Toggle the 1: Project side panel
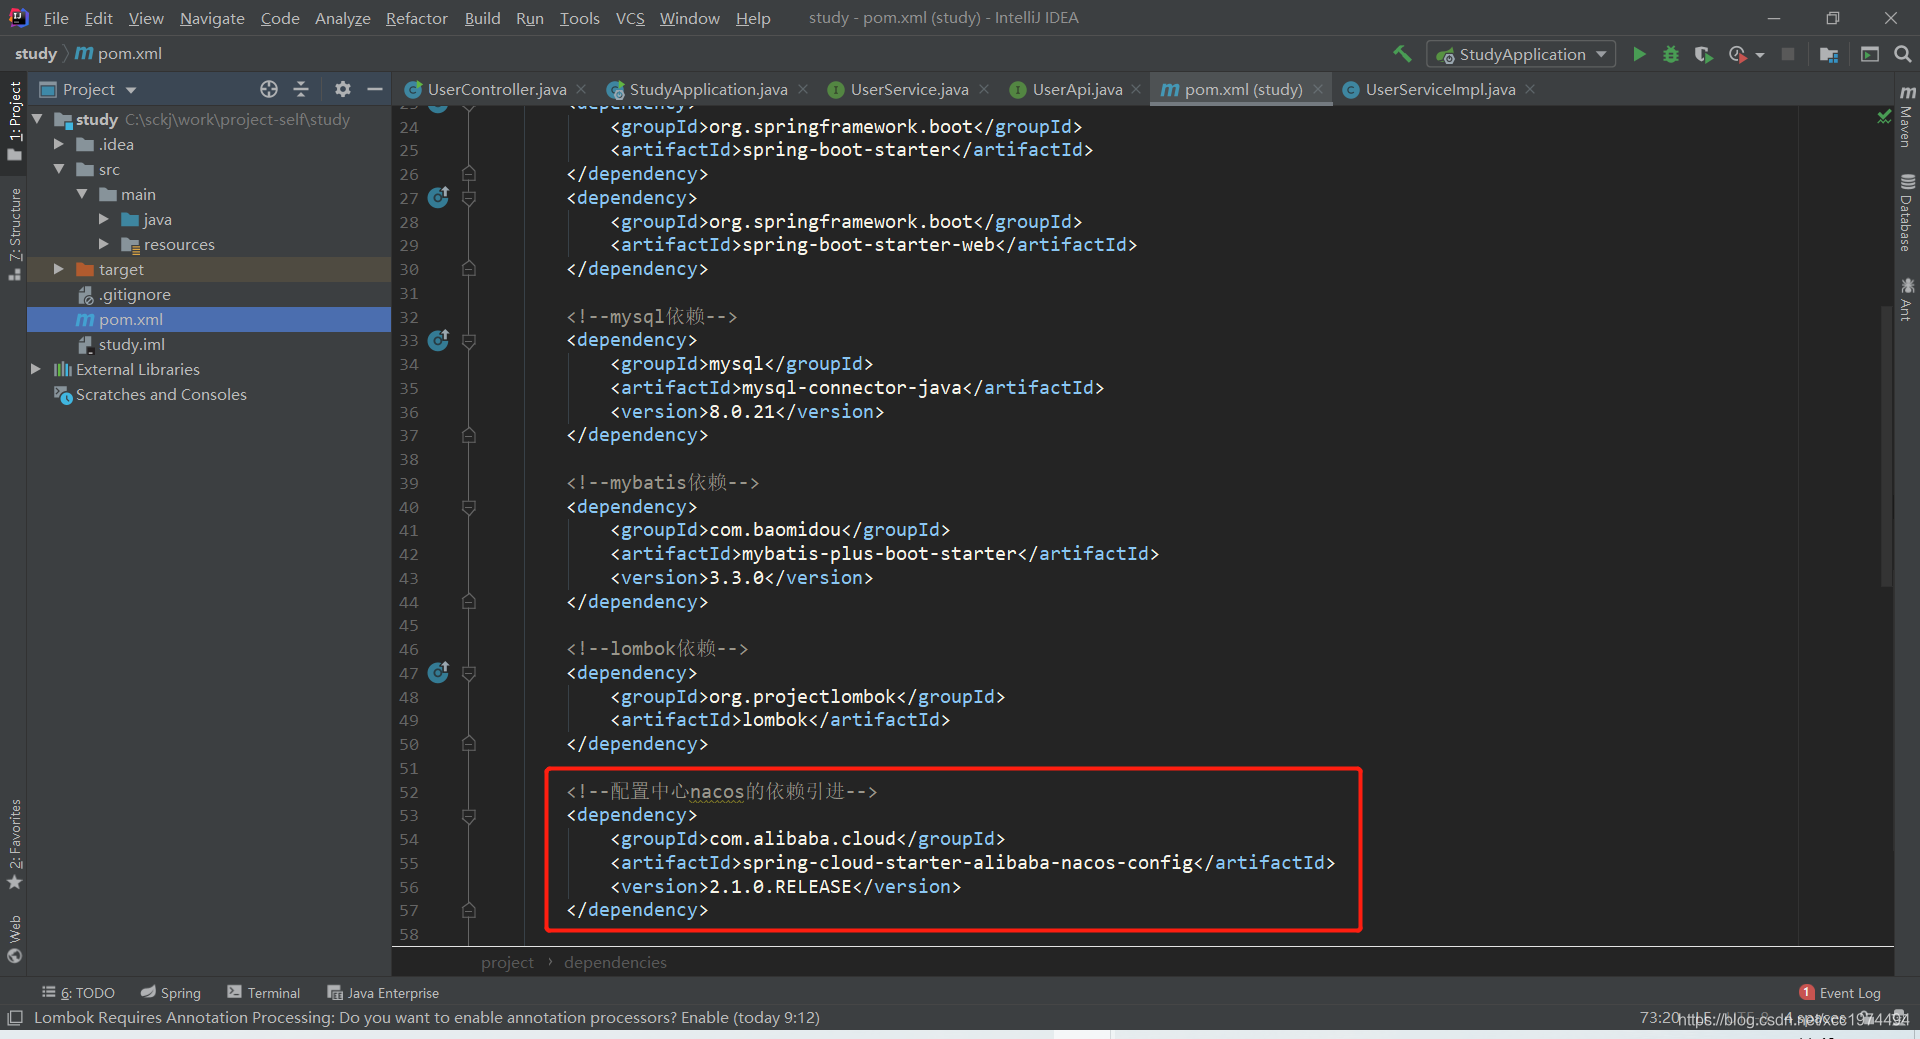This screenshot has width=1920, height=1039. [x=14, y=121]
